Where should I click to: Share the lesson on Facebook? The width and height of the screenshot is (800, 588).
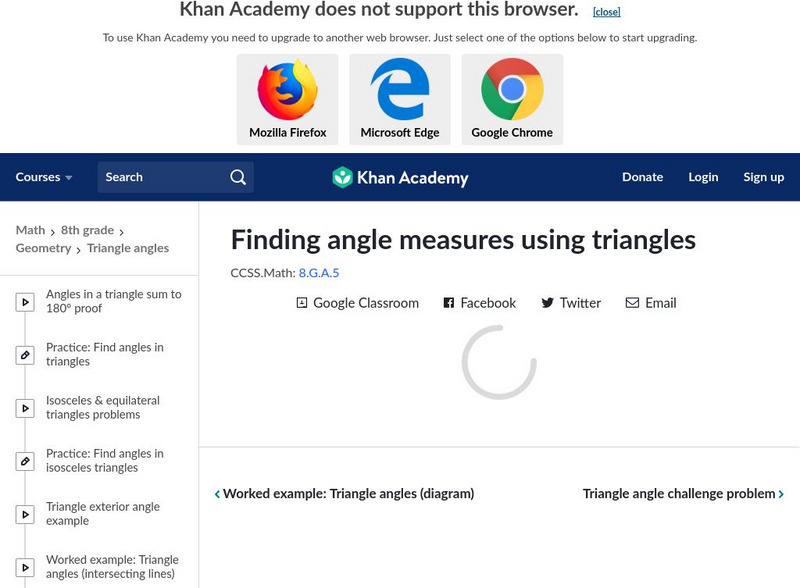(x=480, y=303)
